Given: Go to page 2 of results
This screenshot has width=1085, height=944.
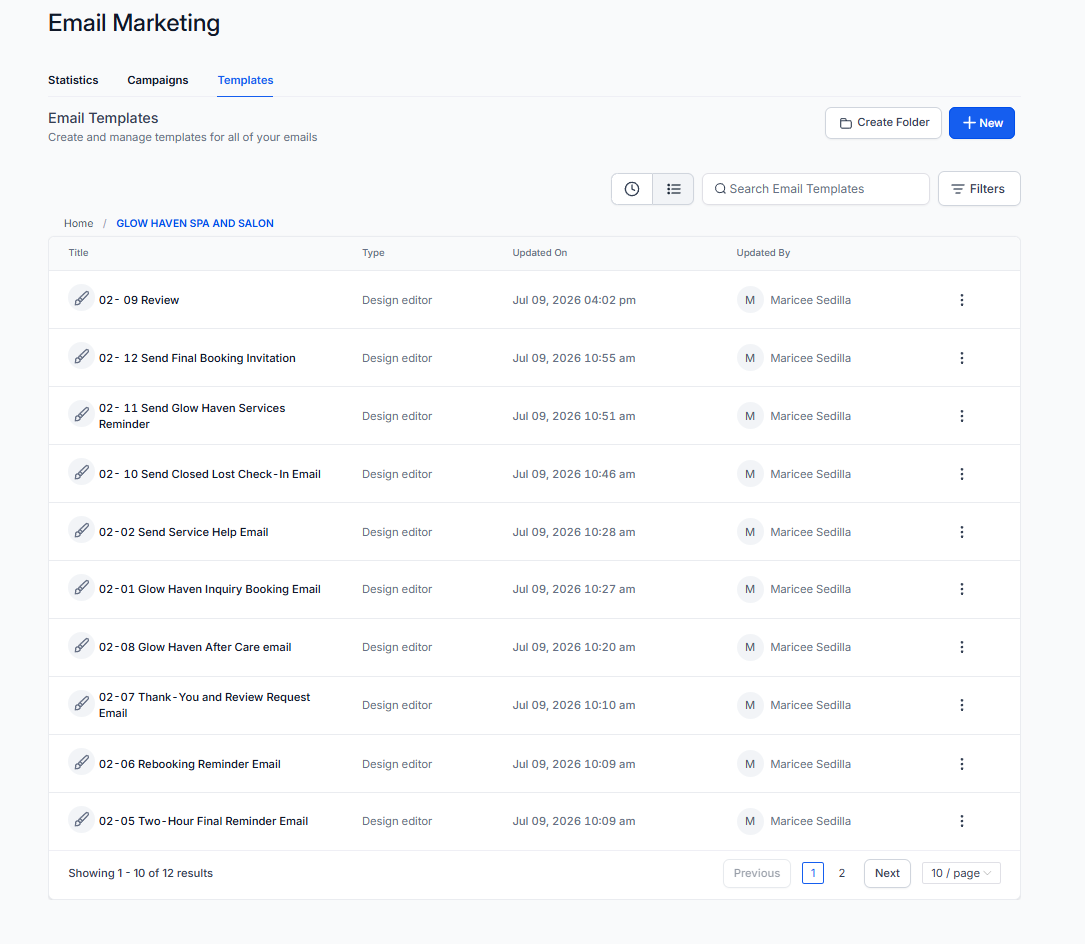Looking at the screenshot, I should (841, 873).
